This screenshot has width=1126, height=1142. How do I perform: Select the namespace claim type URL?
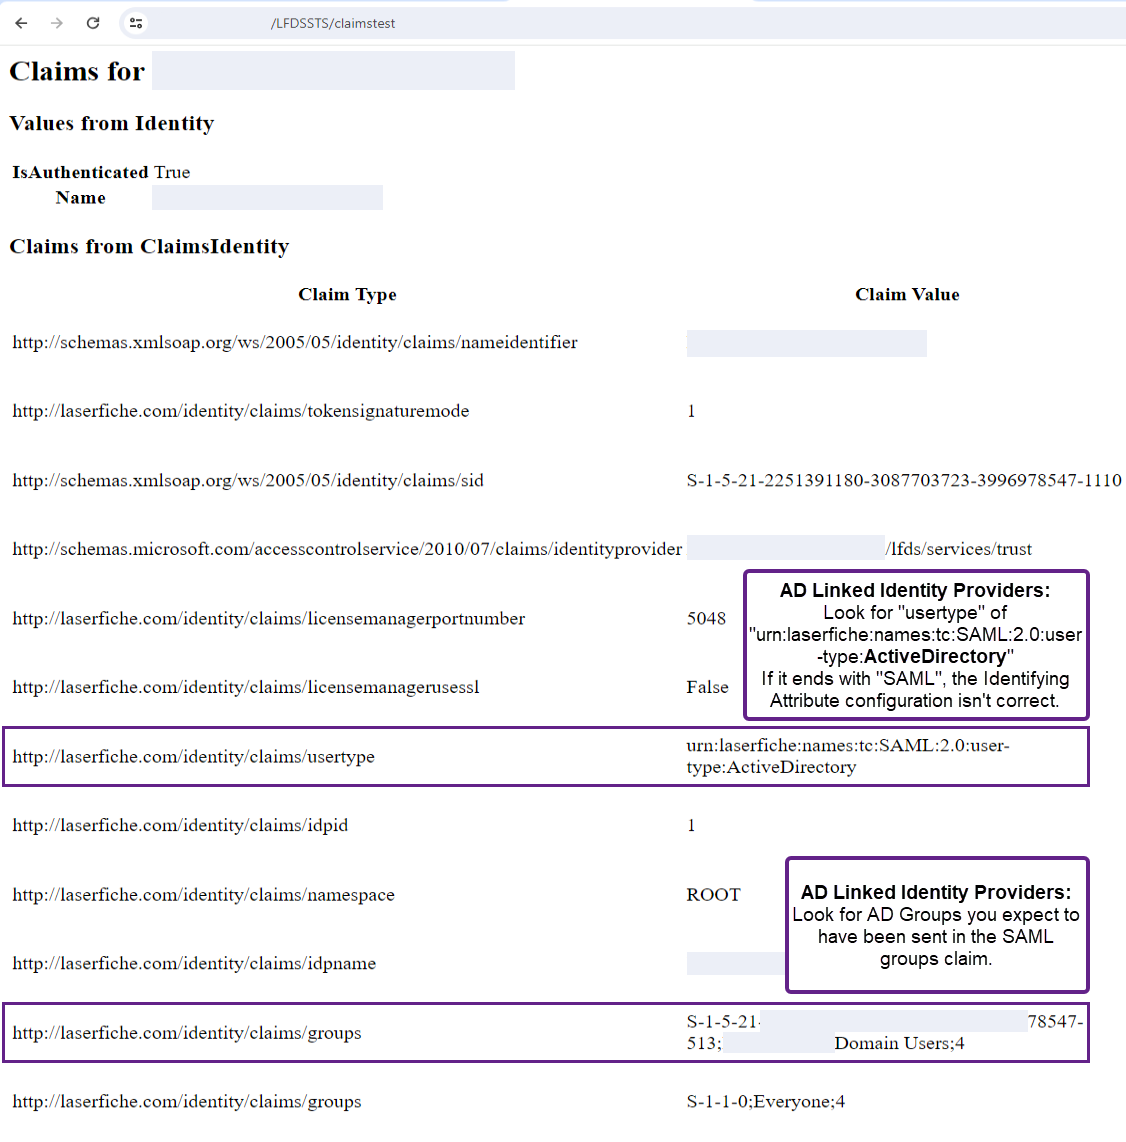point(204,894)
